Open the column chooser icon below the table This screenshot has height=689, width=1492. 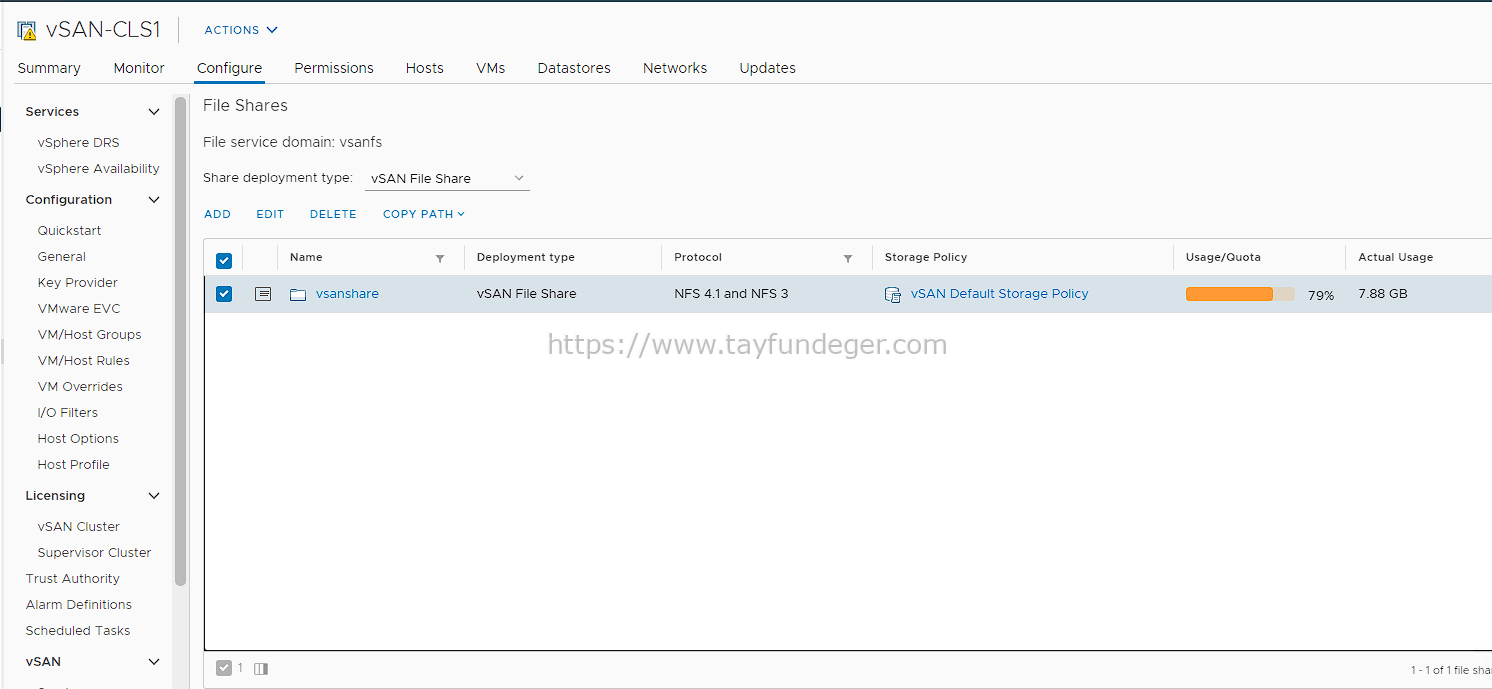(261, 668)
